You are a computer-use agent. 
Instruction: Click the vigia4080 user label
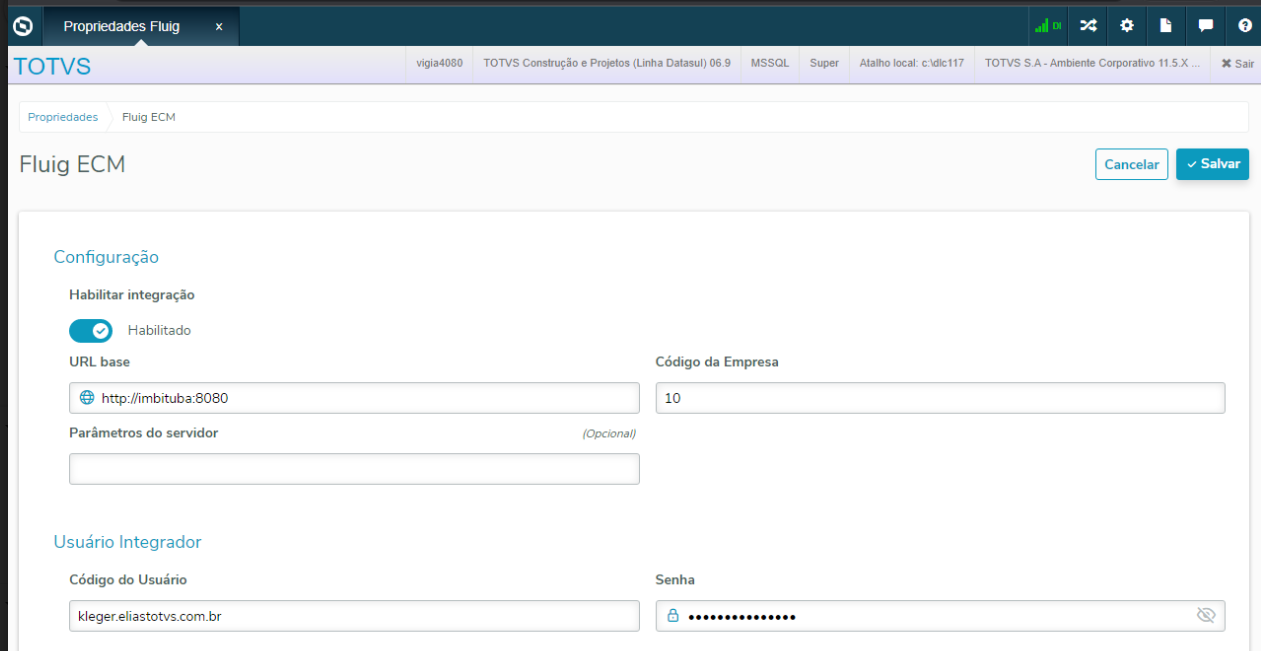pyautogui.click(x=440, y=63)
